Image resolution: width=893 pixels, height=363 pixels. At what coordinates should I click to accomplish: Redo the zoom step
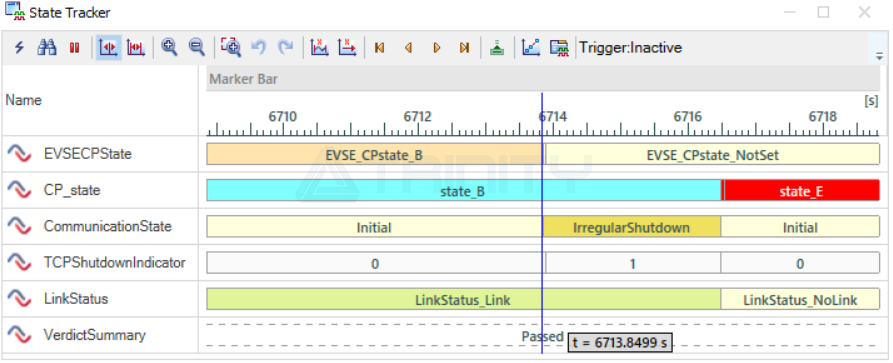click(285, 48)
